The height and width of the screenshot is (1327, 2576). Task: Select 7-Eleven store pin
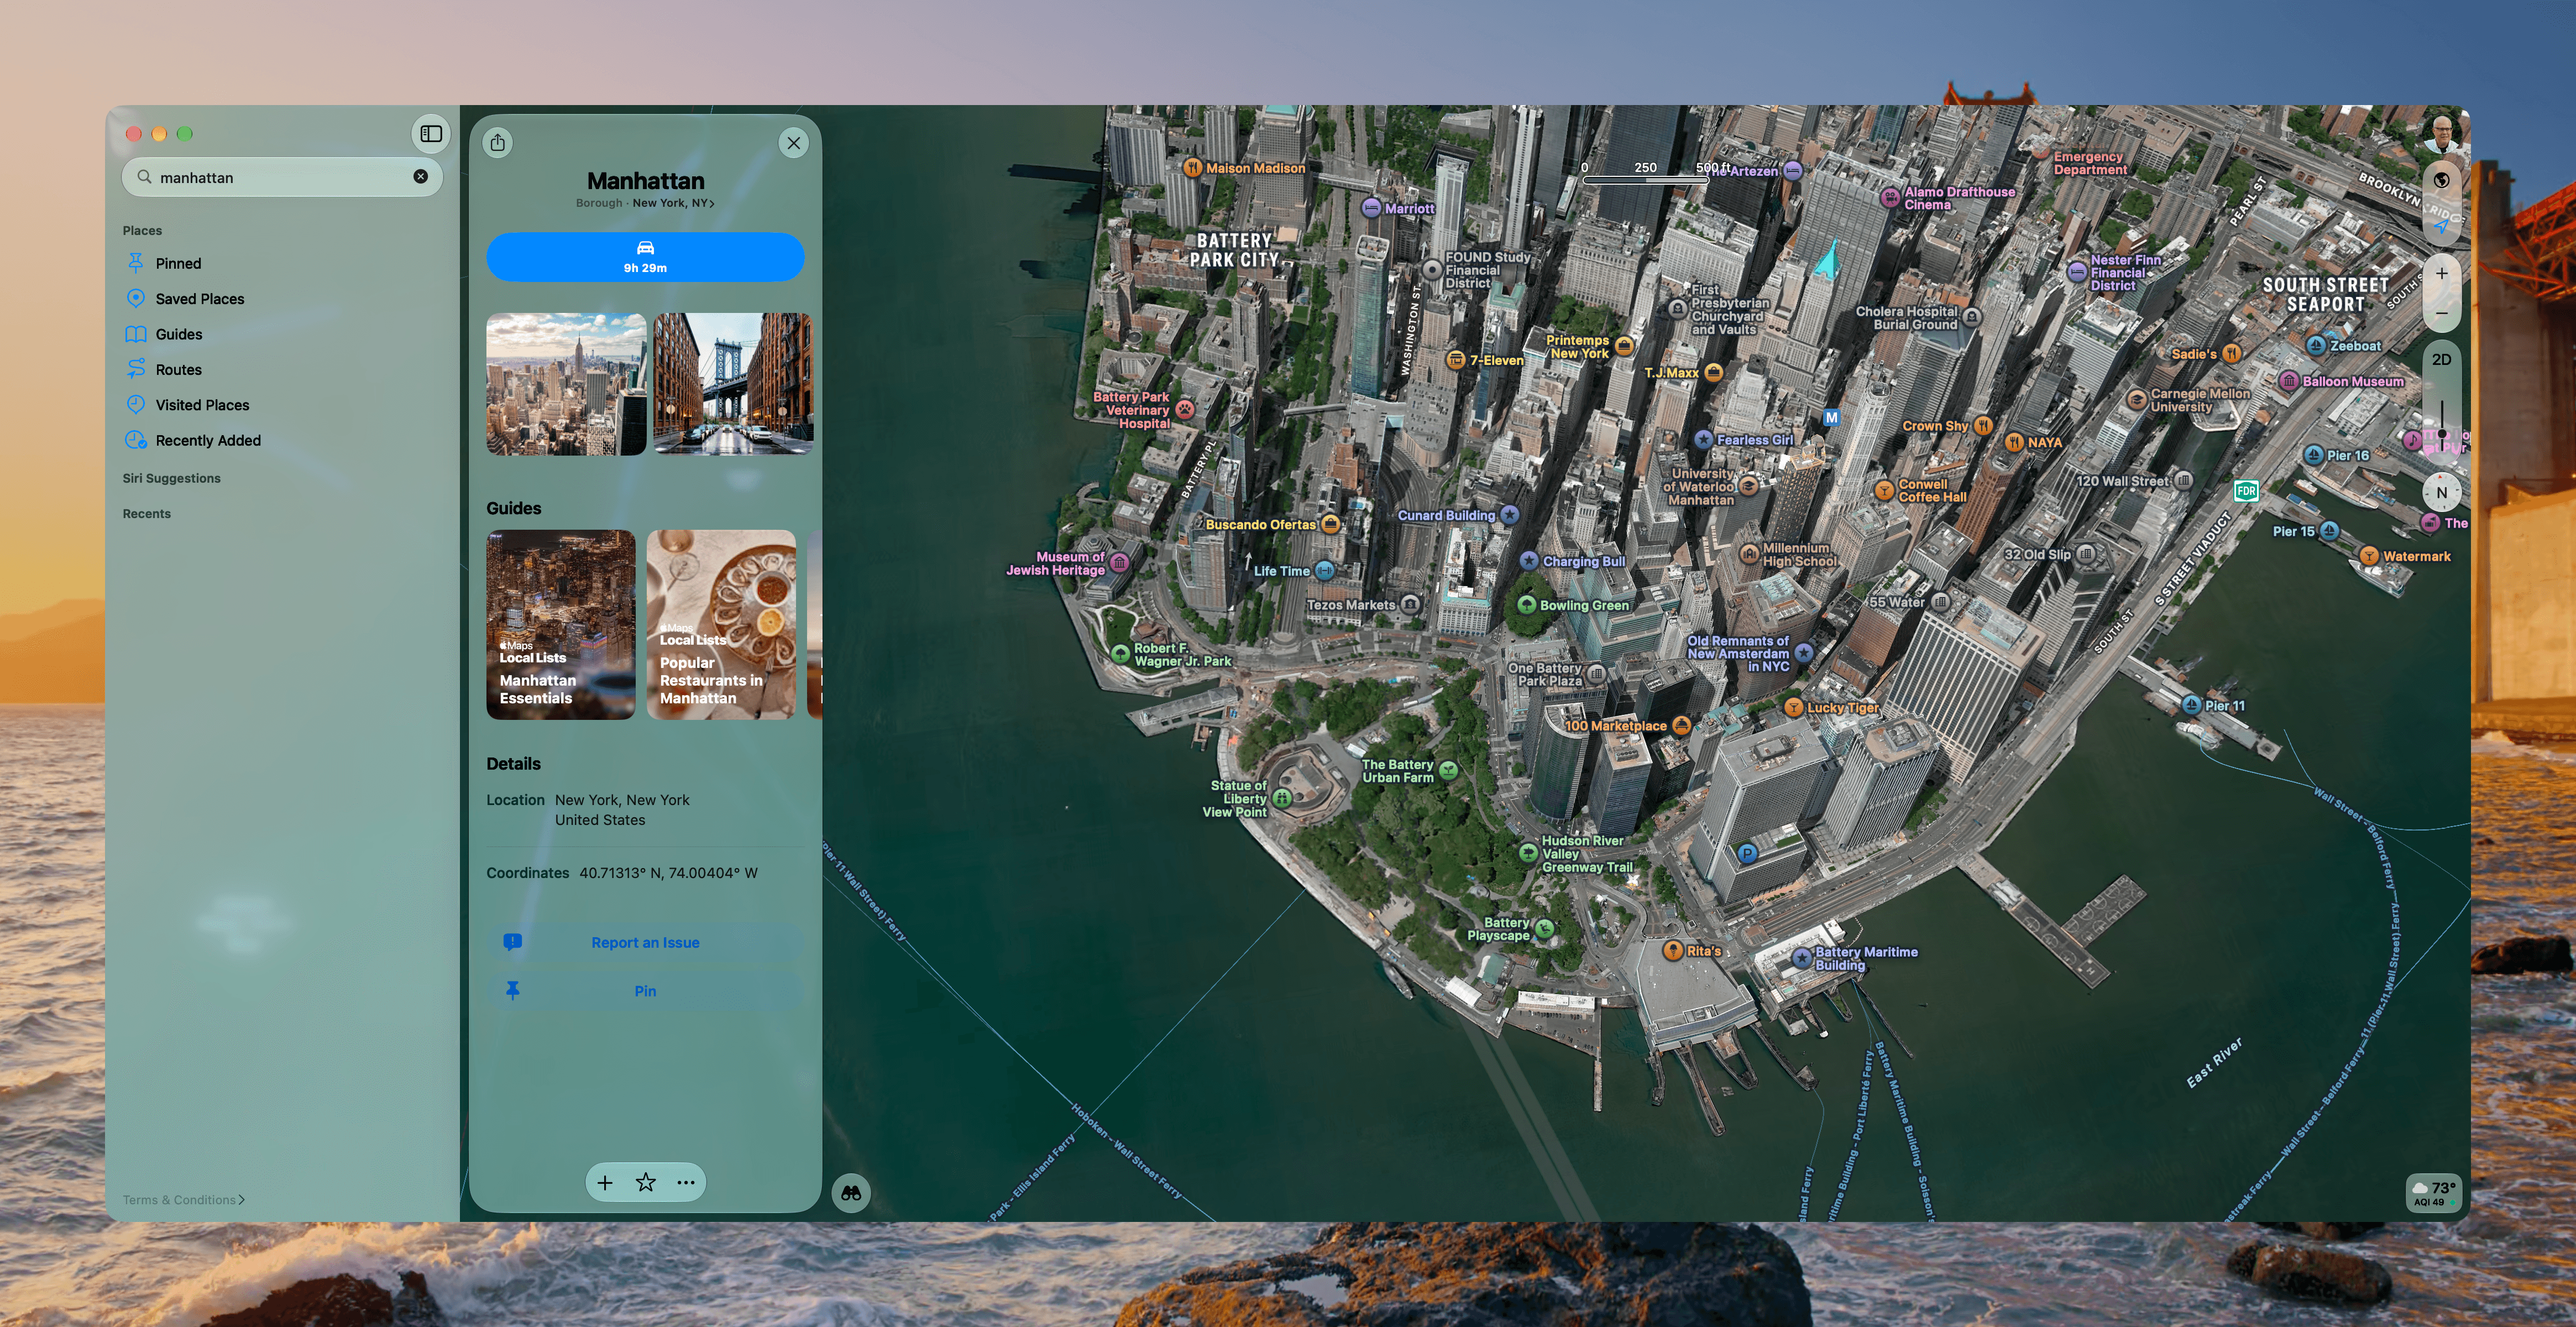[x=1455, y=360]
